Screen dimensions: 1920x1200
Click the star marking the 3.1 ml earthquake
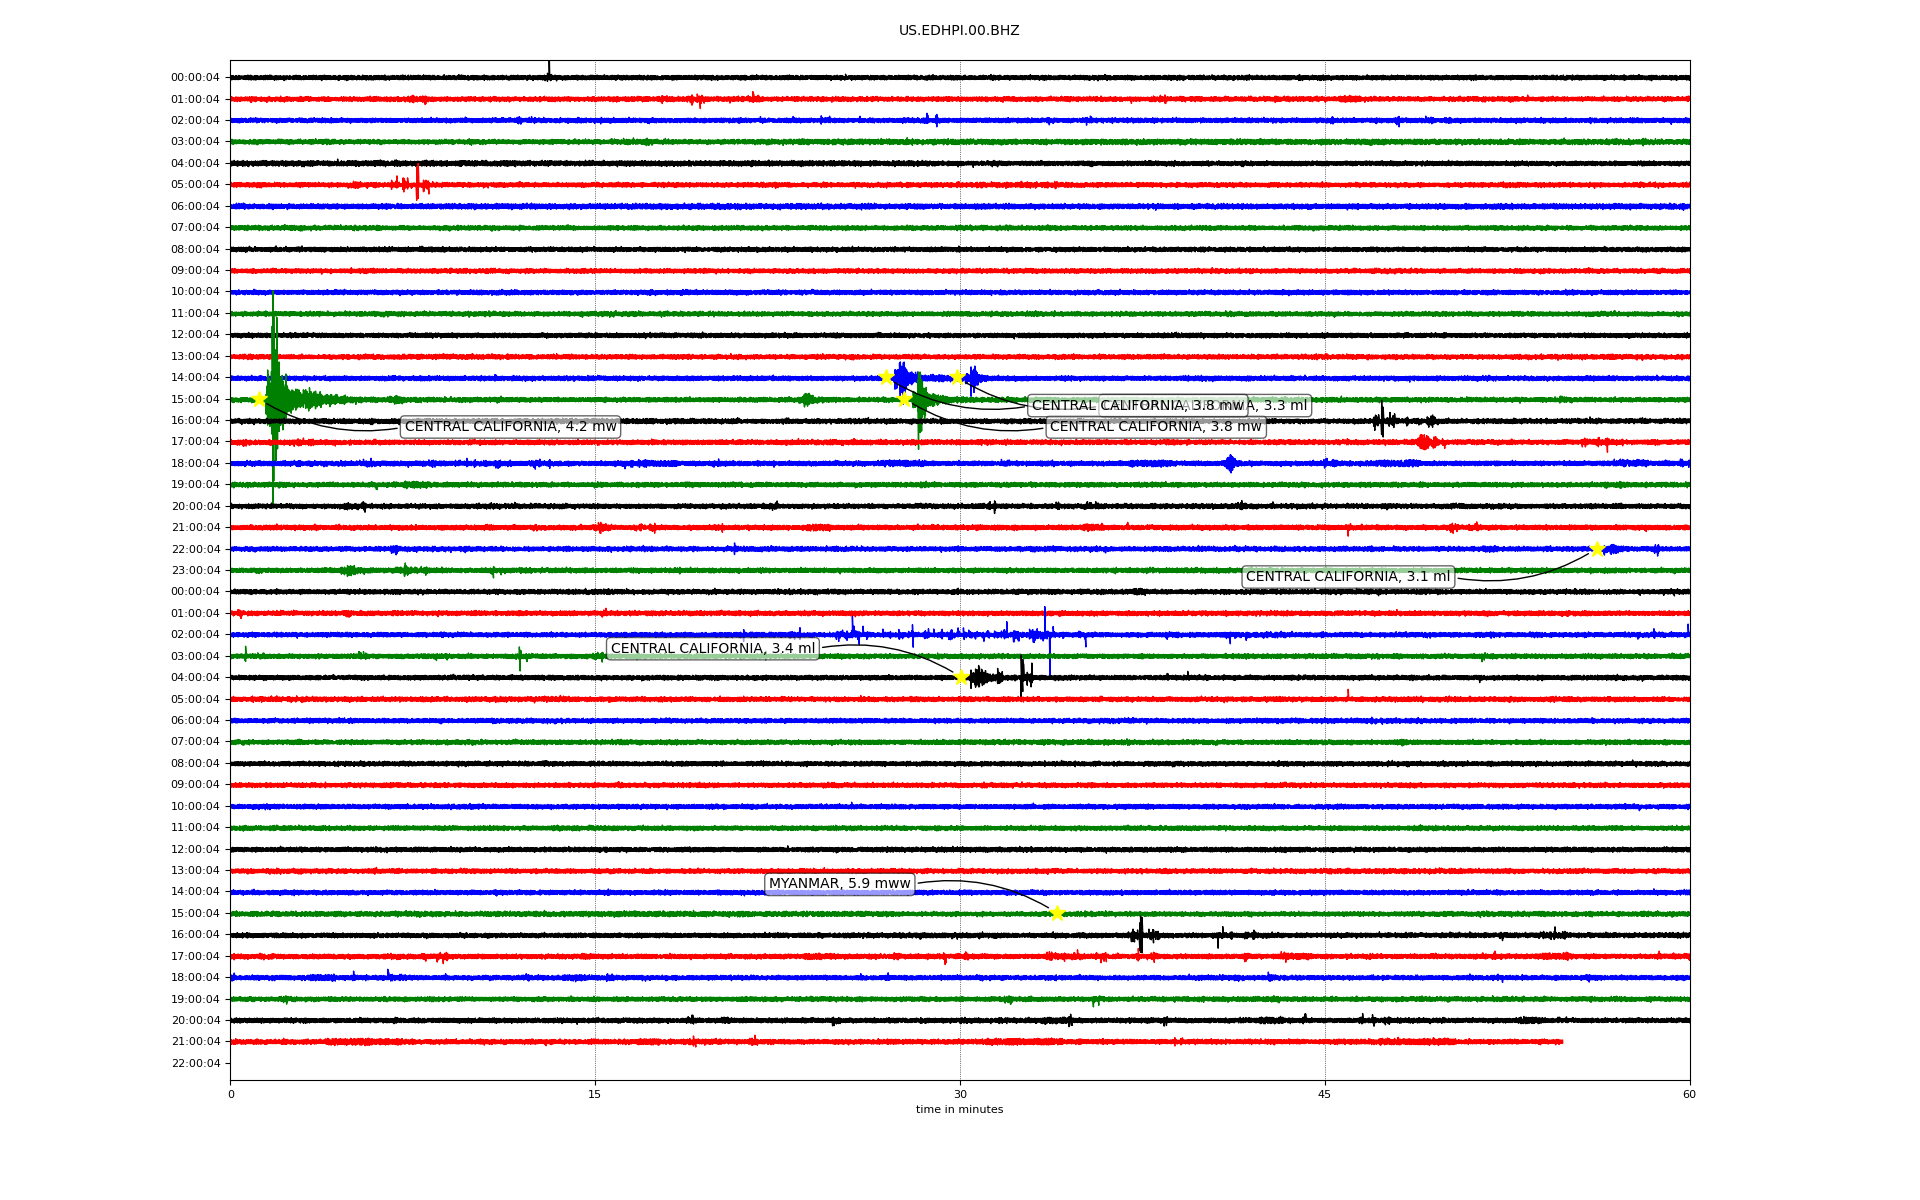pyautogui.click(x=1597, y=549)
